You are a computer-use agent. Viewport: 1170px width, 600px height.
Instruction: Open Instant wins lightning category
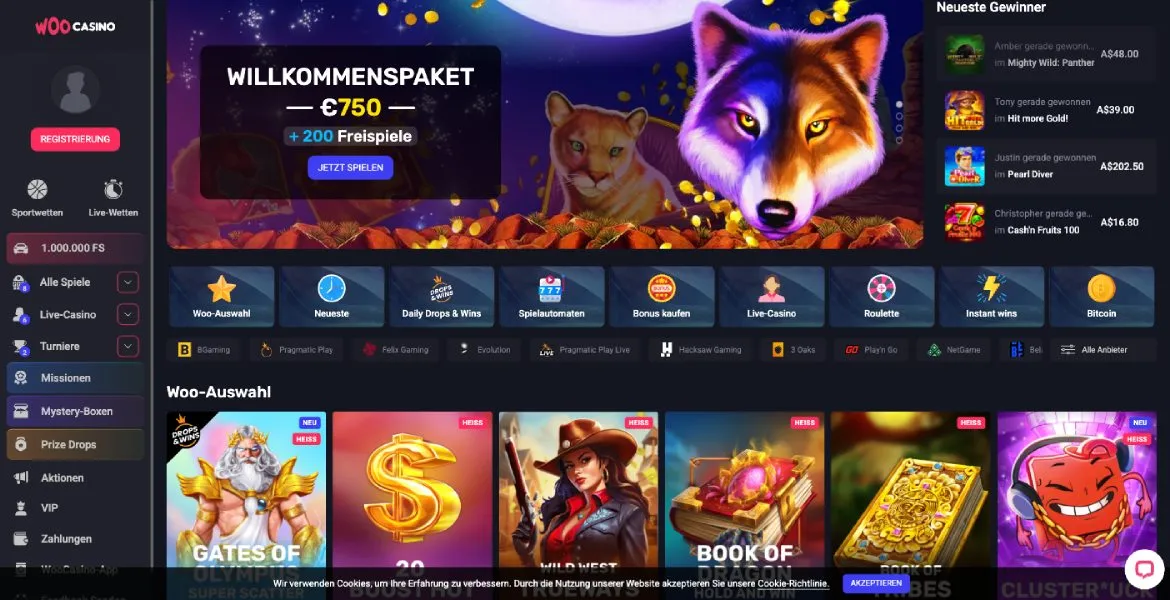coord(992,296)
